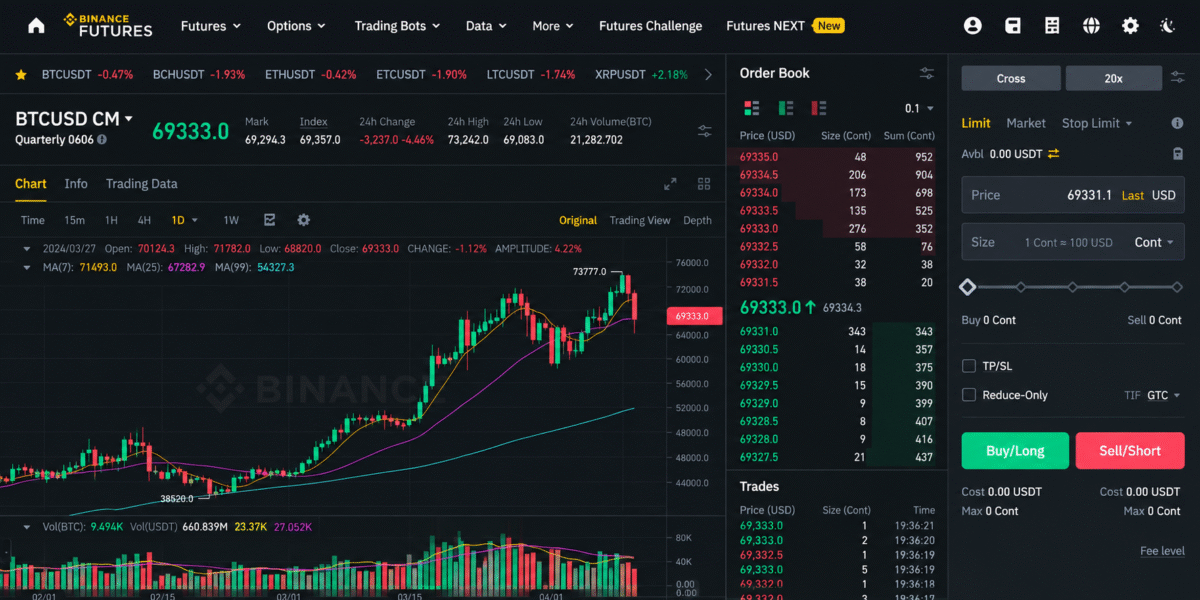Open the Stop Limit order type dropdown
Viewport: 1200px width, 600px height.
[1097, 123]
